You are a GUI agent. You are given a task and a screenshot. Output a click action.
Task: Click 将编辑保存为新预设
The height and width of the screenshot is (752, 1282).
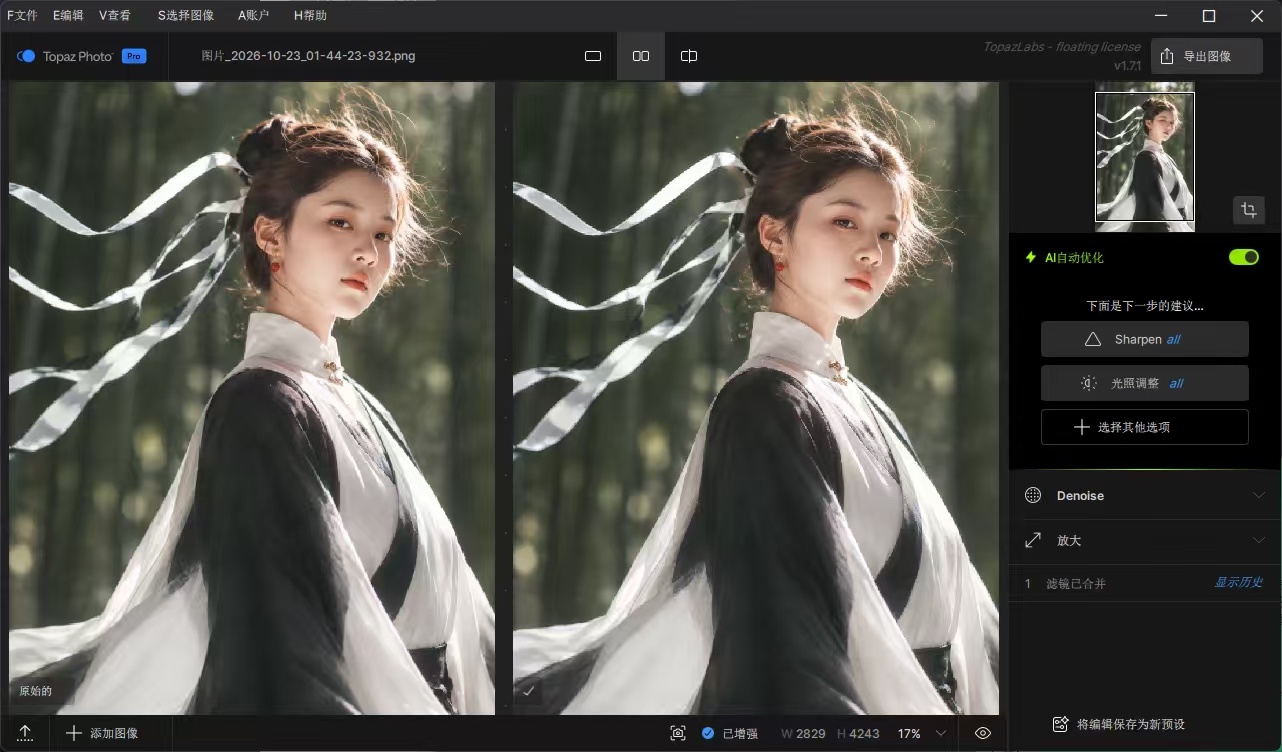(1118, 724)
